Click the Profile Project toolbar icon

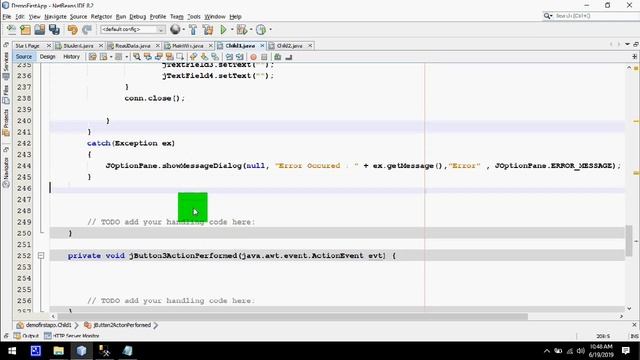(x=261, y=29)
